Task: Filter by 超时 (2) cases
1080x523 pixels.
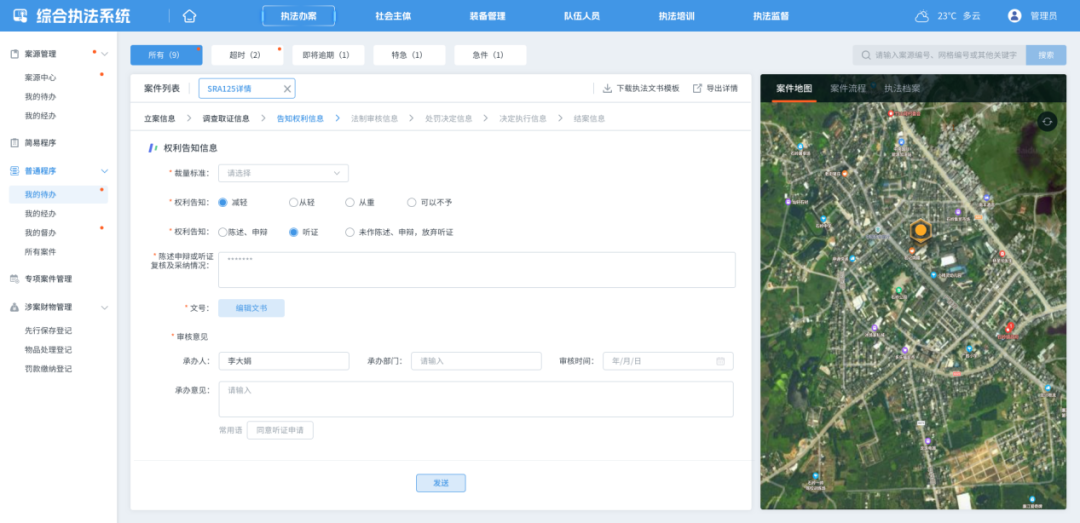Action: tap(247, 55)
